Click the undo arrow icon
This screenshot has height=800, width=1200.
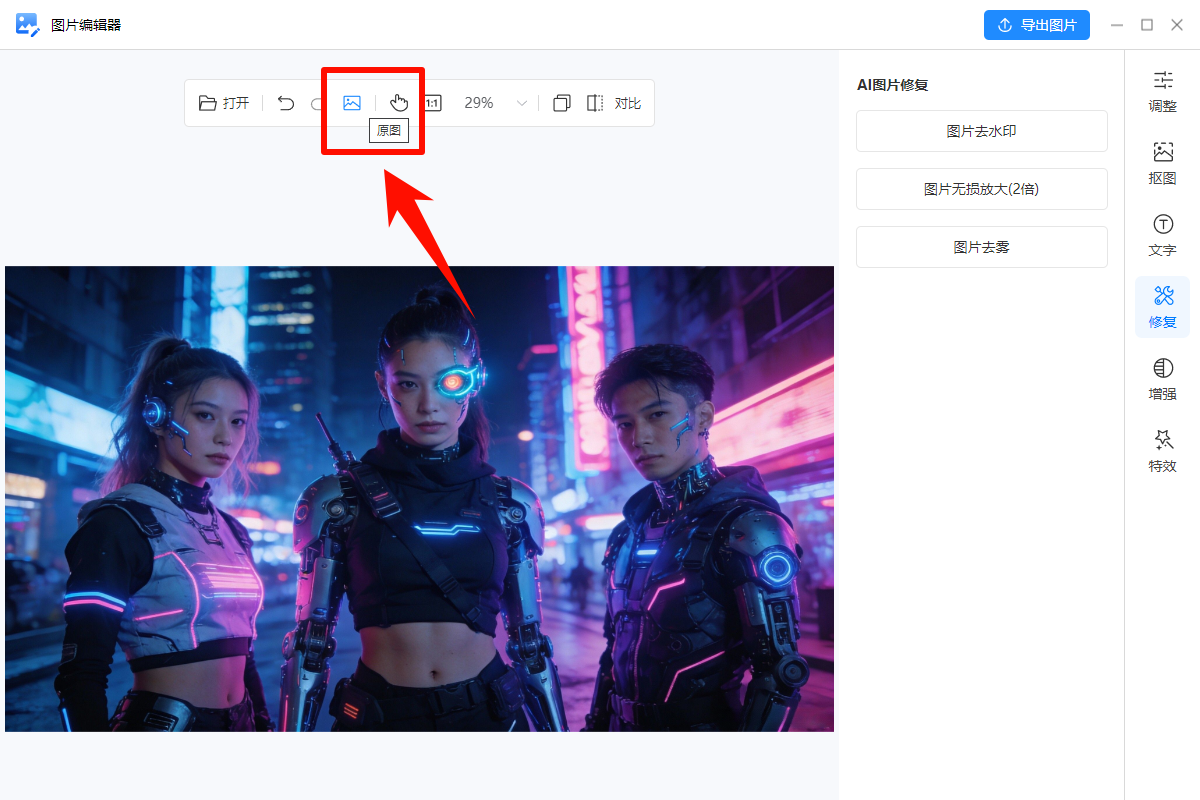pos(285,102)
